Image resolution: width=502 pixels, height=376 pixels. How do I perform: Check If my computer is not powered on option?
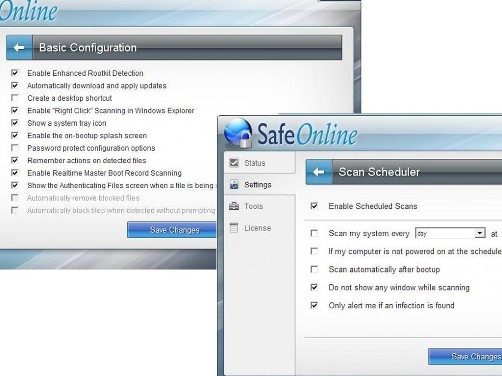point(314,251)
